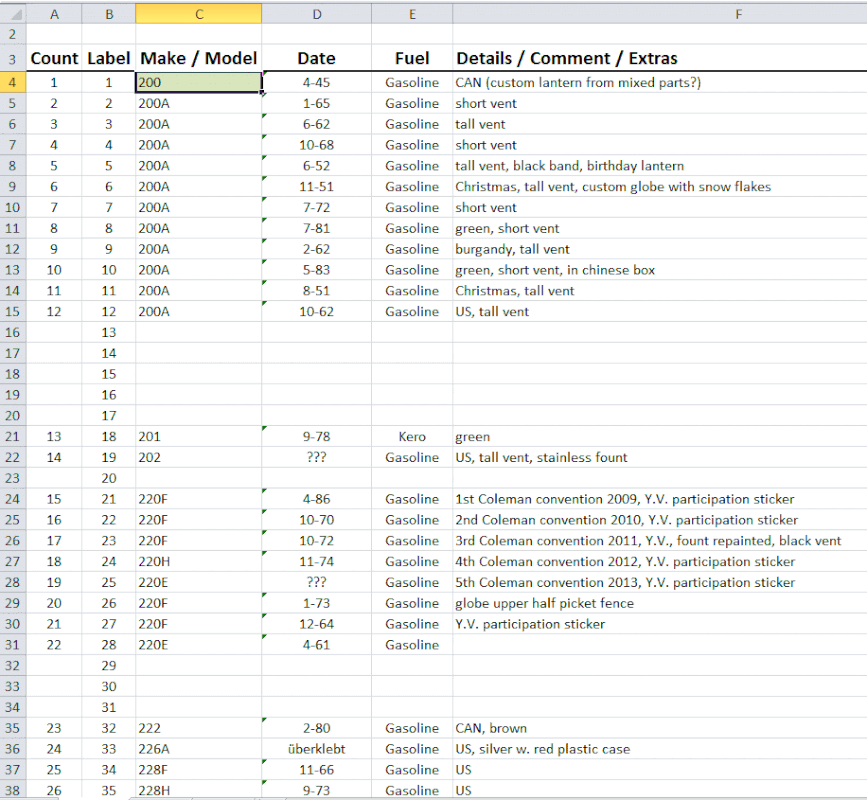Click label cell '17' in row 20
The width and height of the screenshot is (867, 800).
point(109,416)
